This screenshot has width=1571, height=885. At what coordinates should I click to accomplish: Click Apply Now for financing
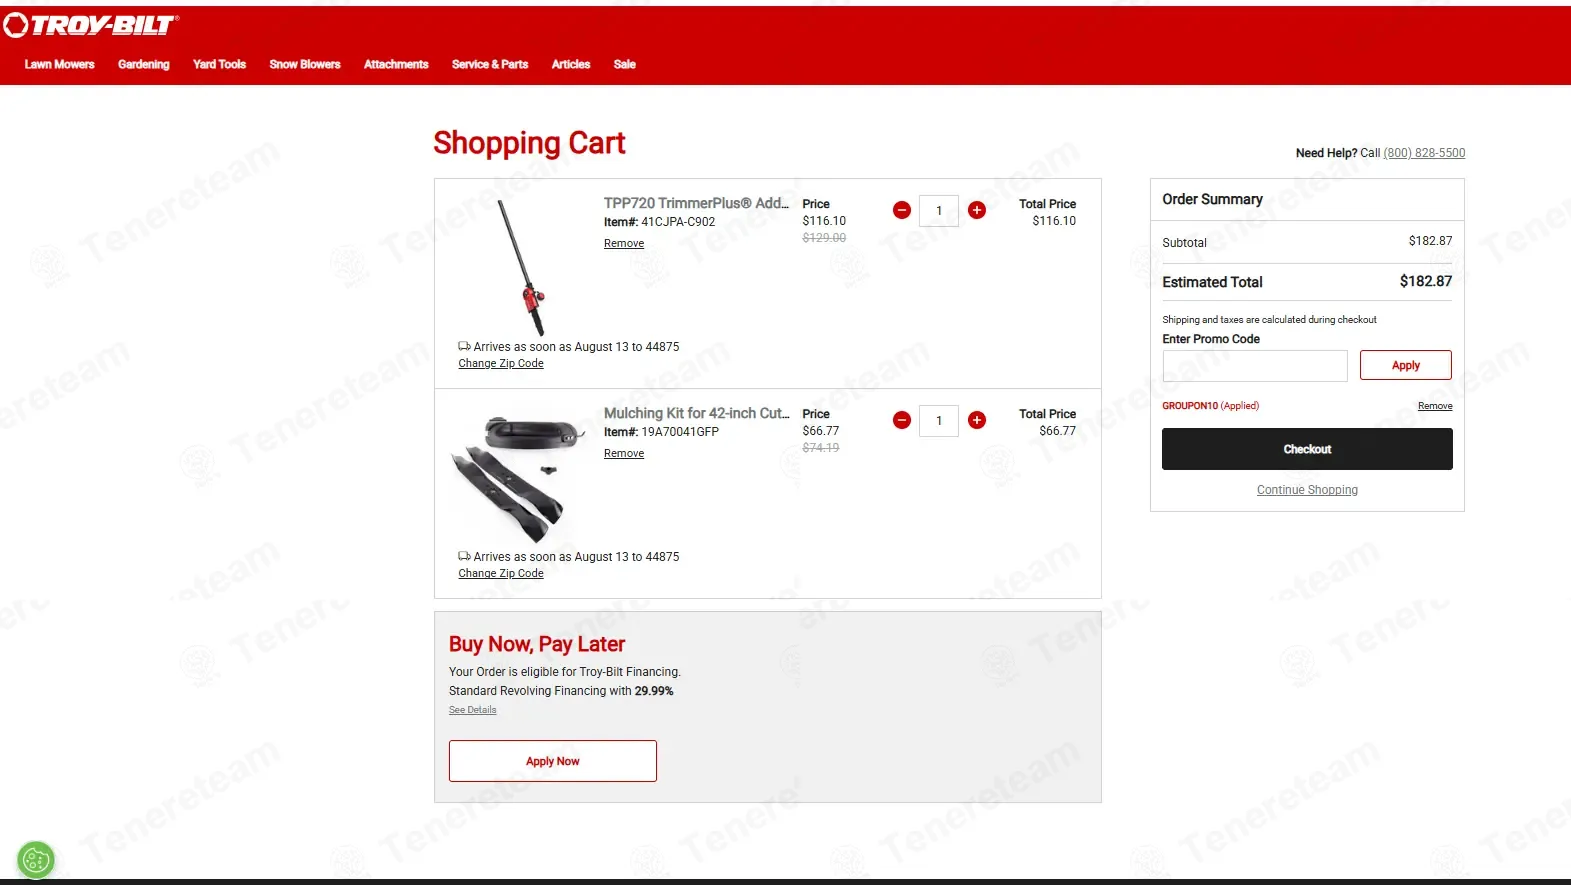tap(553, 761)
